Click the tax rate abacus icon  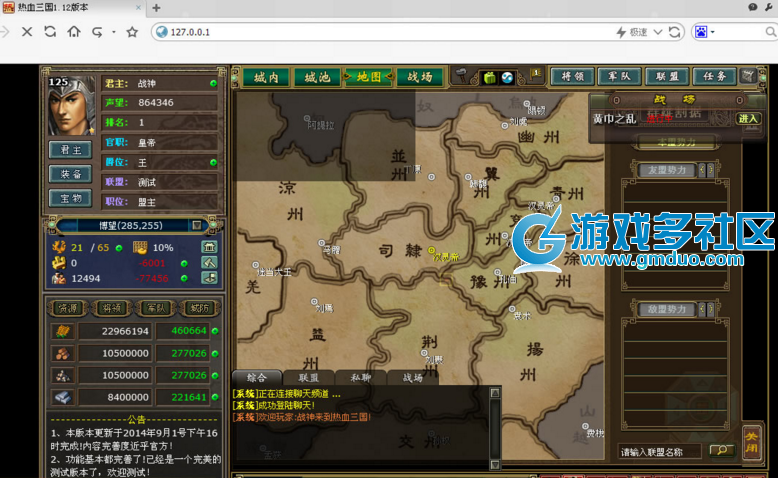tap(140, 247)
